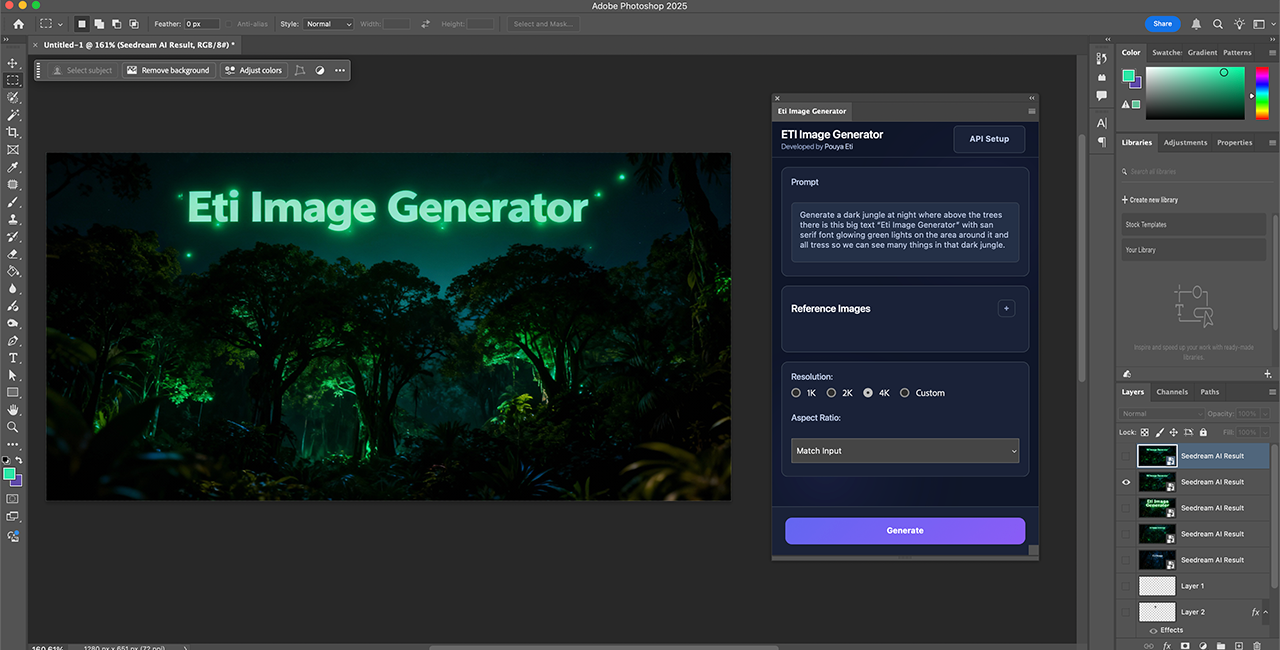1280x650 pixels.
Task: Select the Crop tool
Action: pyautogui.click(x=13, y=132)
